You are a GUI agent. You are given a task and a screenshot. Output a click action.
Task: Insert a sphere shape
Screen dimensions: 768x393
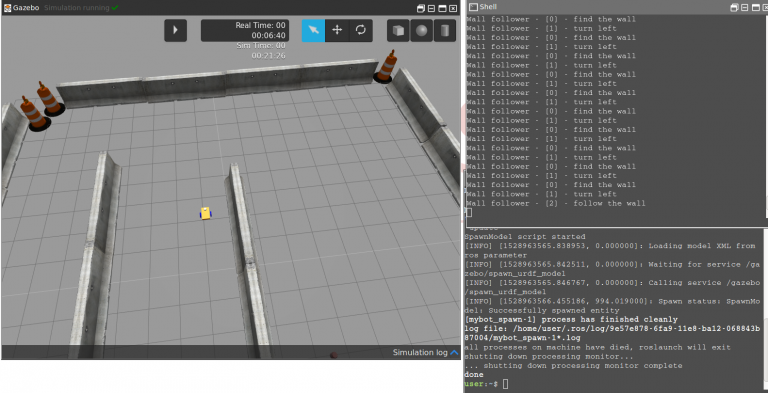(x=422, y=31)
